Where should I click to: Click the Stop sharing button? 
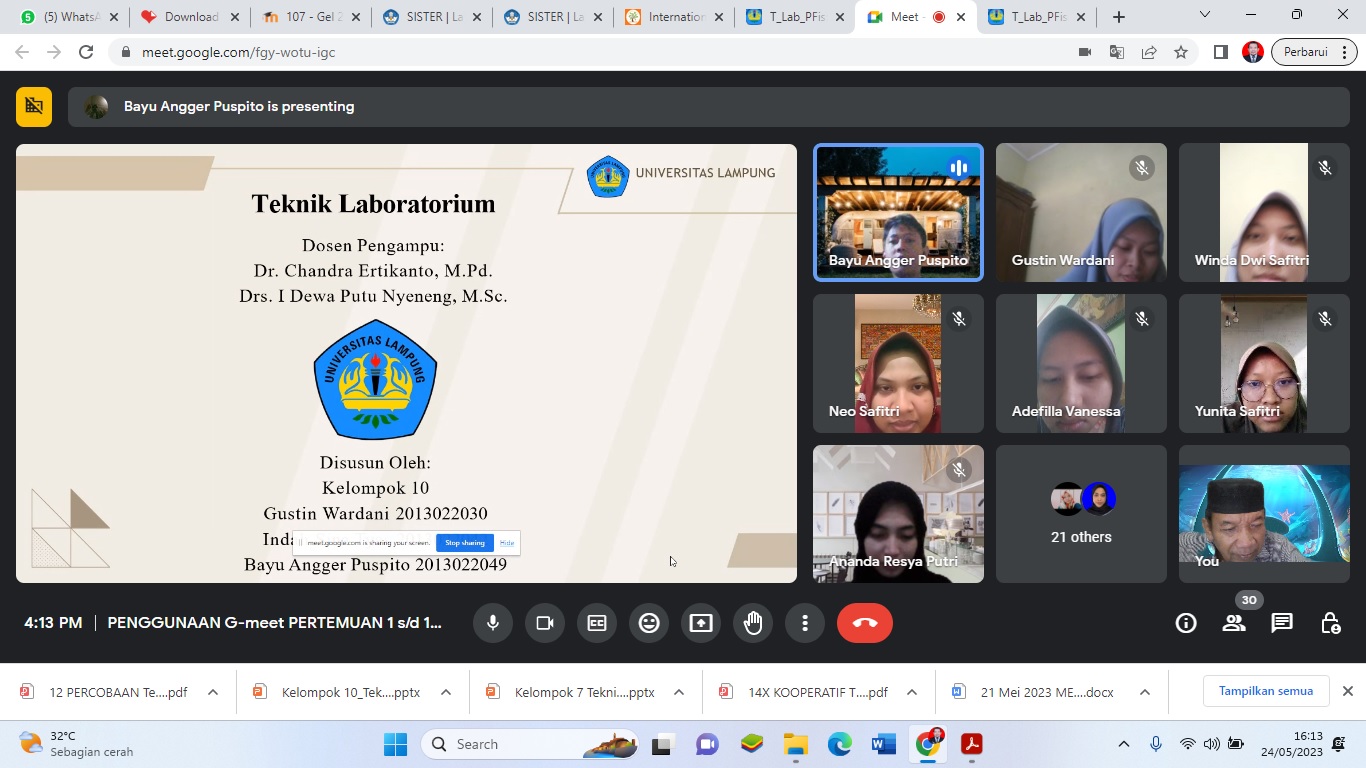(x=465, y=543)
